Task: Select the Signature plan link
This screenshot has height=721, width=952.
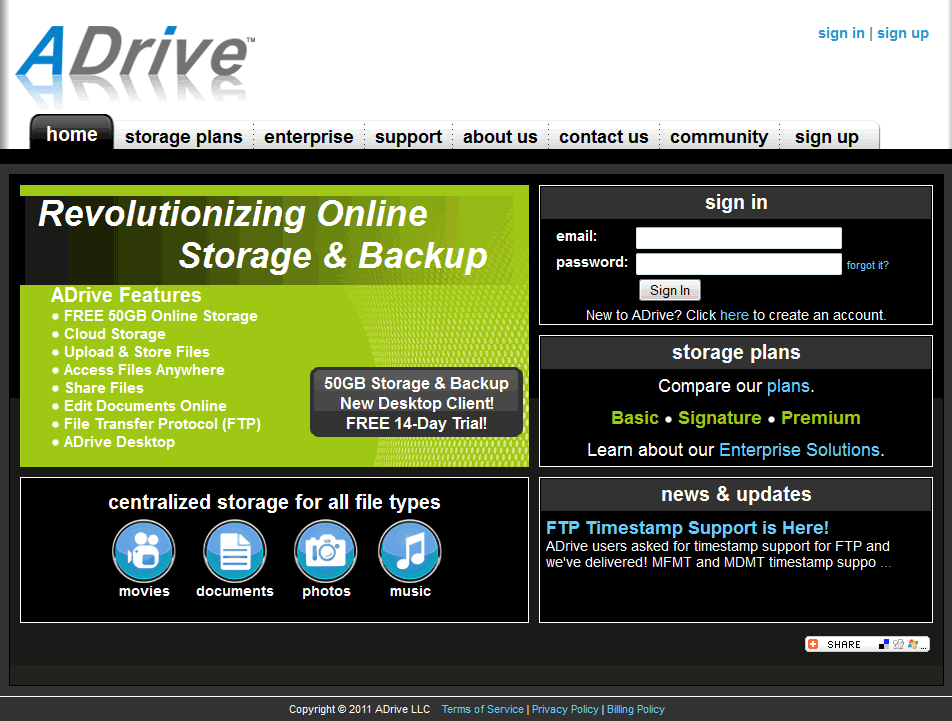Action: (x=719, y=418)
